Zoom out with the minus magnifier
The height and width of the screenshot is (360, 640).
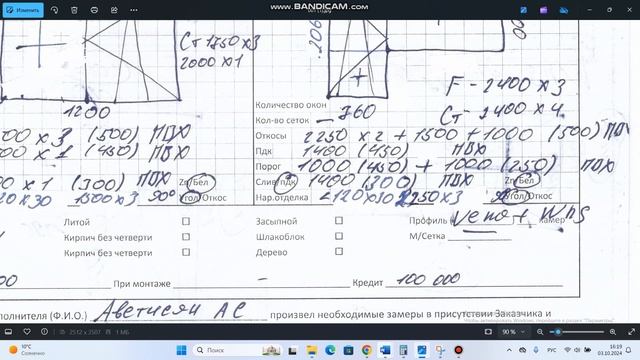(x=540, y=332)
